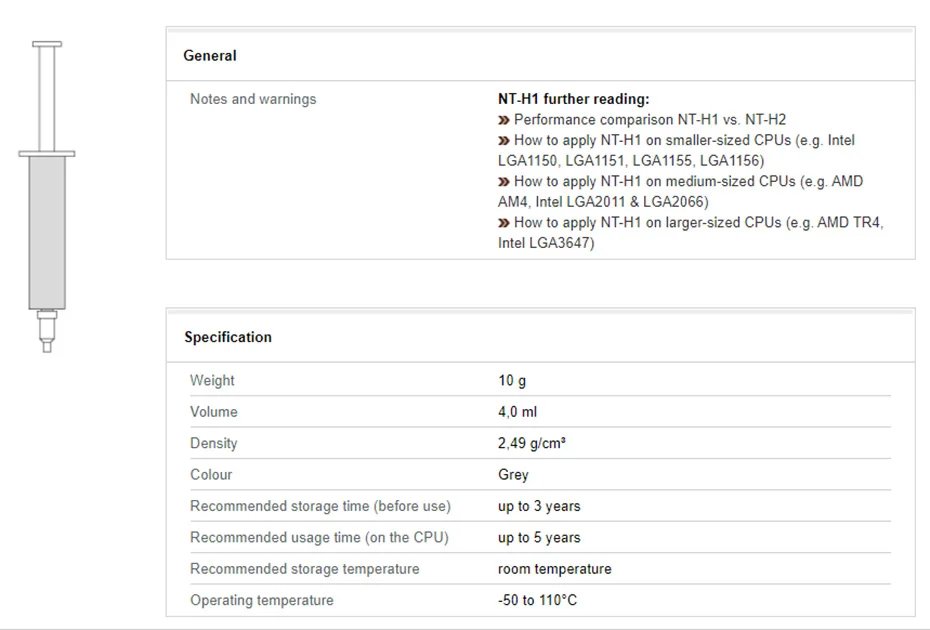Click the 4,0 ml volume value

coord(517,412)
